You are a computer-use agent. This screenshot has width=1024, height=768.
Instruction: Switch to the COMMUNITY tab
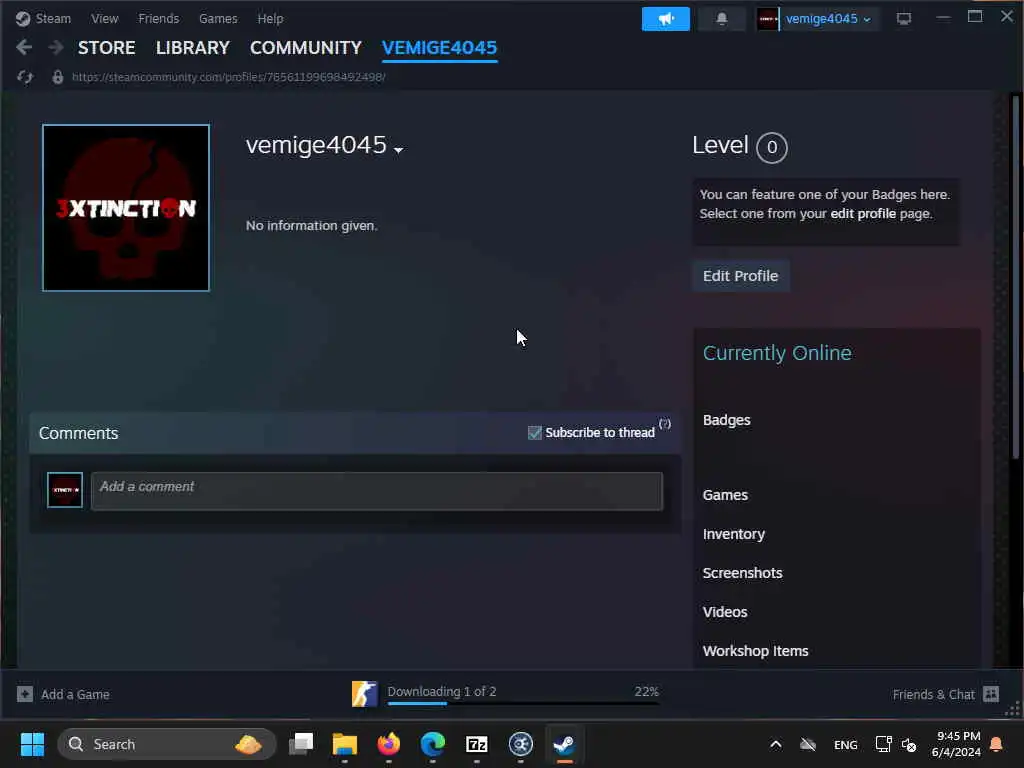pyautogui.click(x=306, y=48)
